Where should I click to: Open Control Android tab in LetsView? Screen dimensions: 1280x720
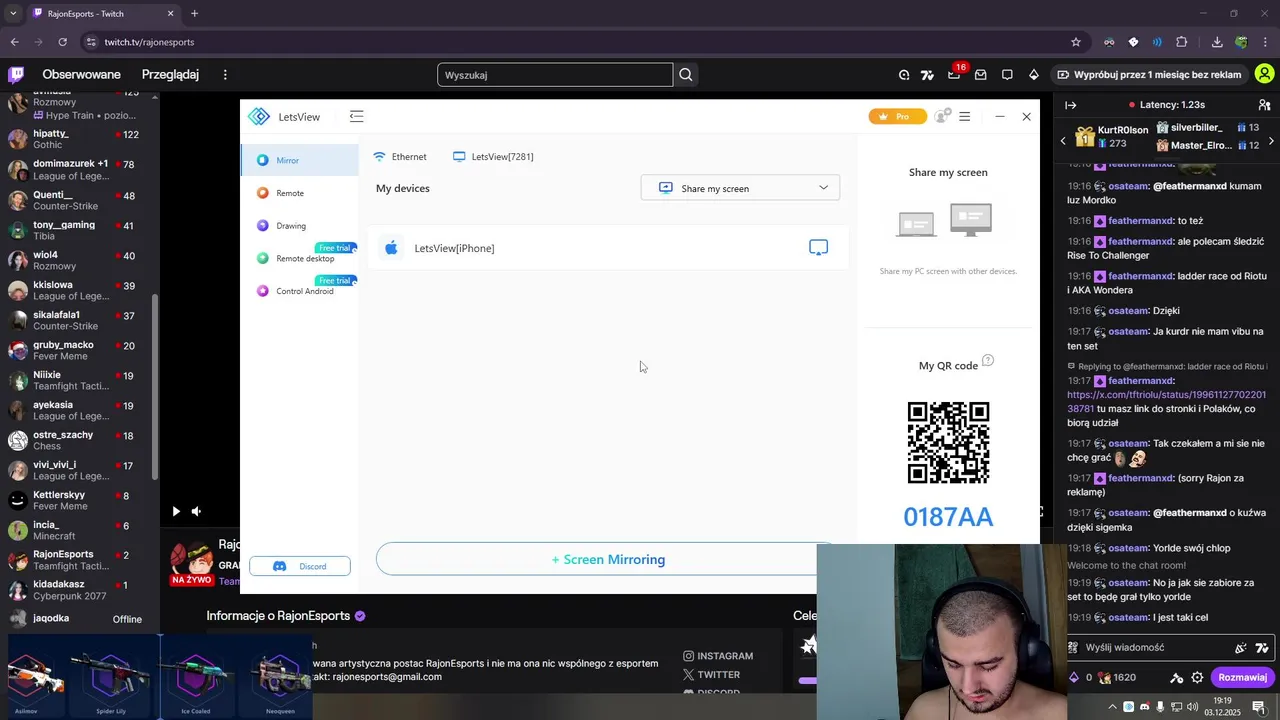(299, 291)
